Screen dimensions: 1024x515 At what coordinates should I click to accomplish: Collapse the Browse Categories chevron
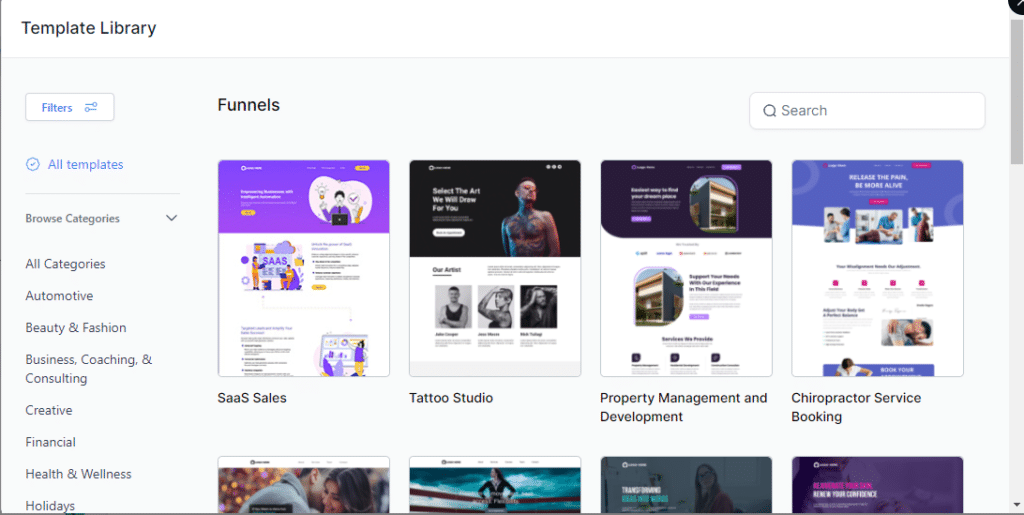(171, 218)
